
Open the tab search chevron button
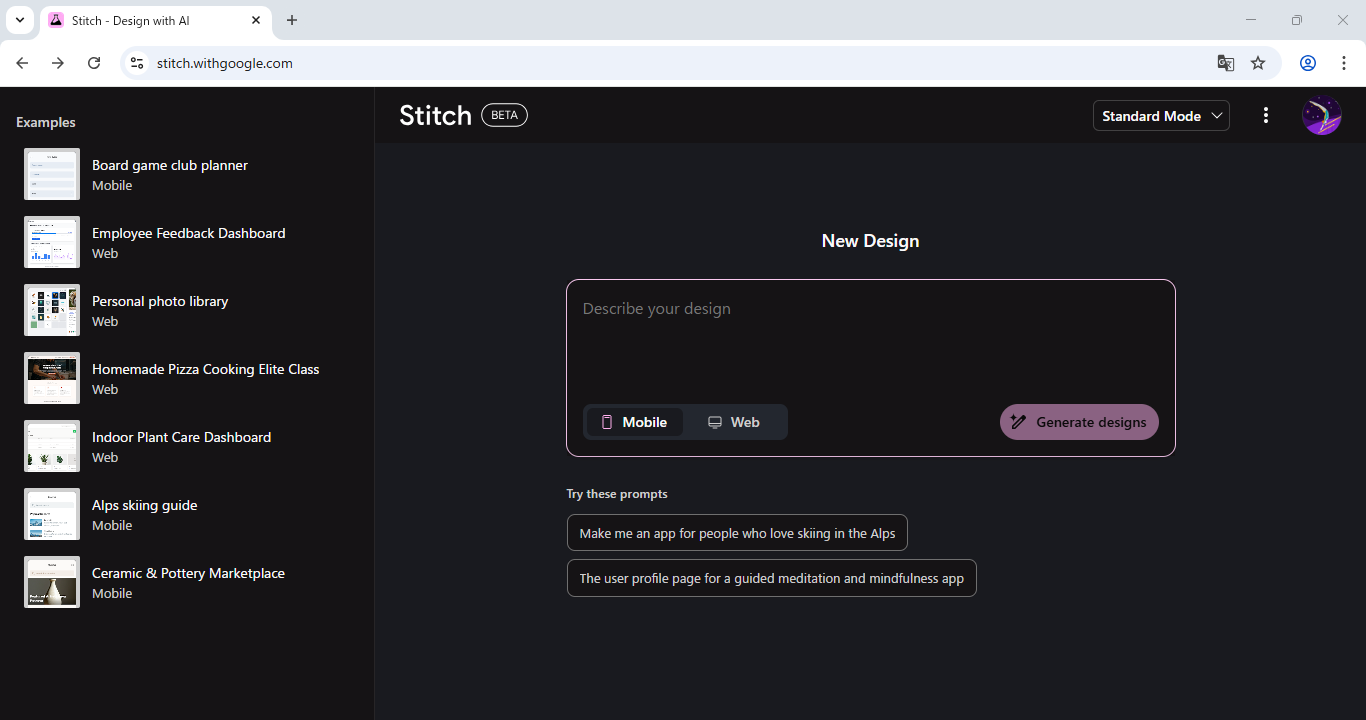click(19, 20)
